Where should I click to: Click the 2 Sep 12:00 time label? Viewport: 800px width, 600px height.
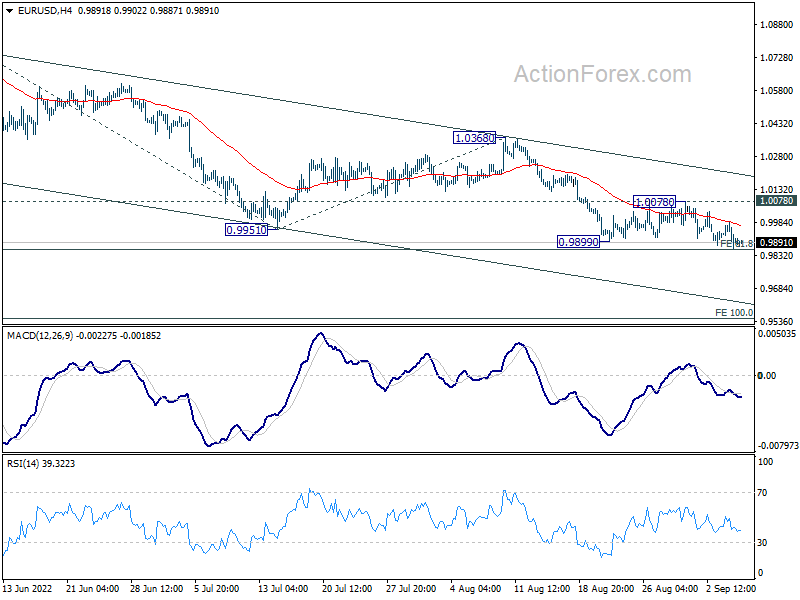(x=731, y=589)
